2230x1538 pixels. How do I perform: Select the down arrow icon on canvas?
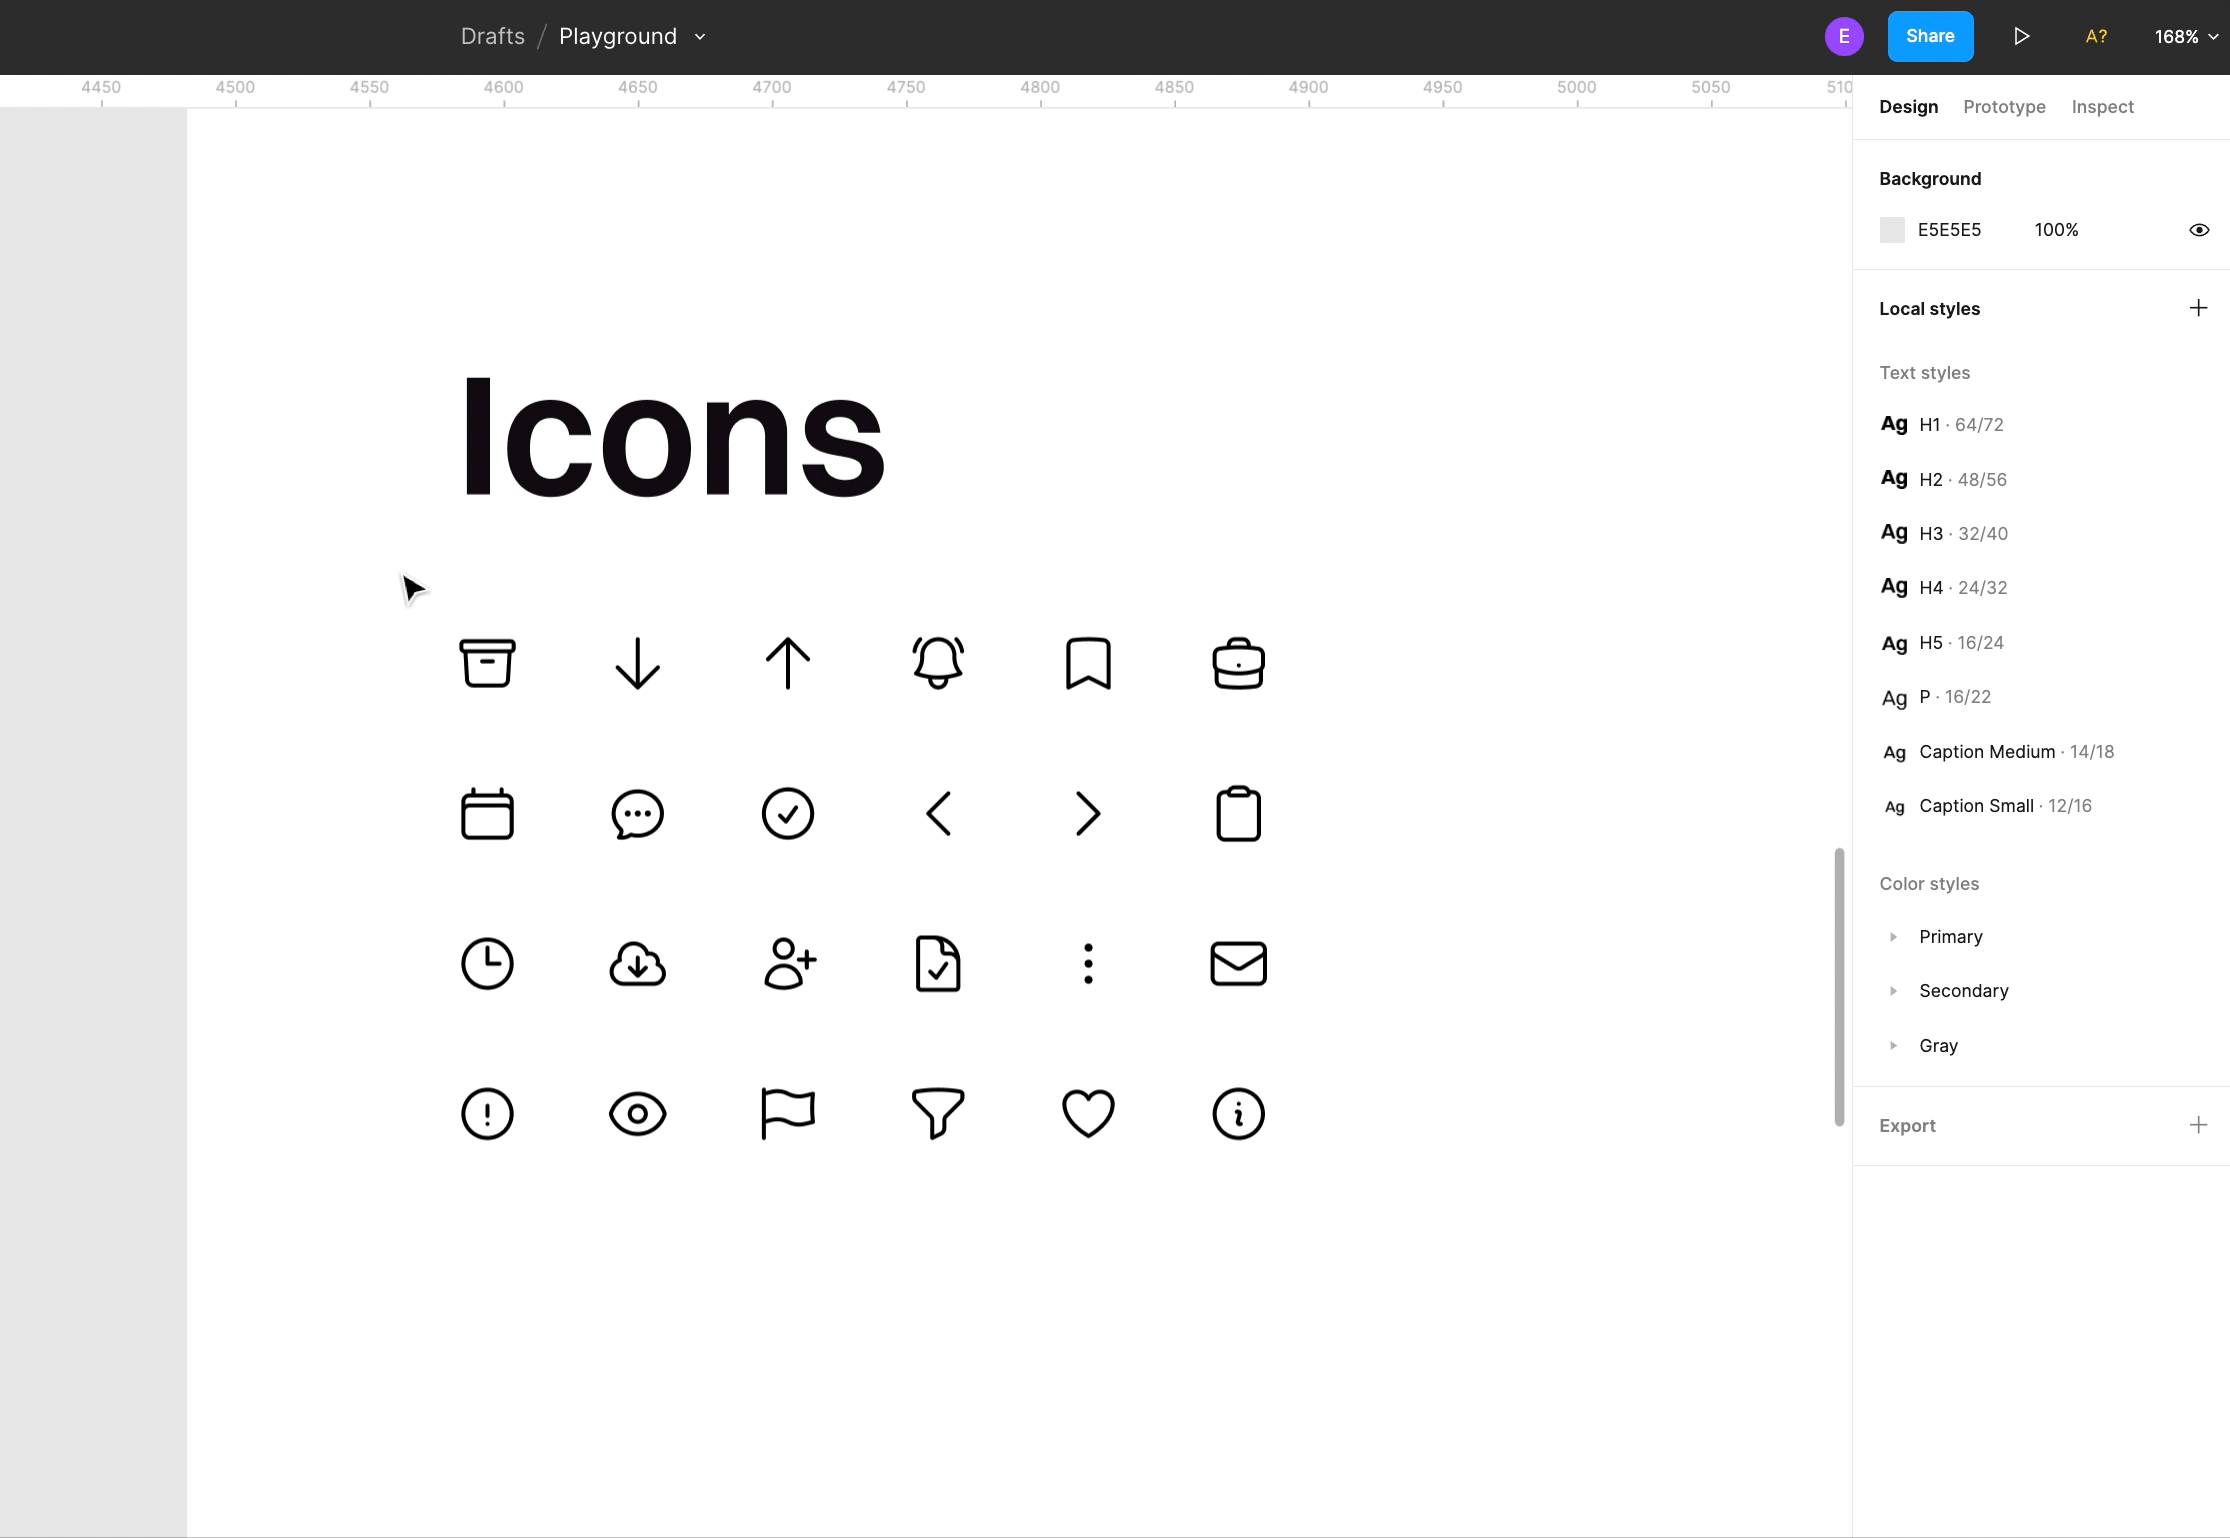pyautogui.click(x=637, y=663)
